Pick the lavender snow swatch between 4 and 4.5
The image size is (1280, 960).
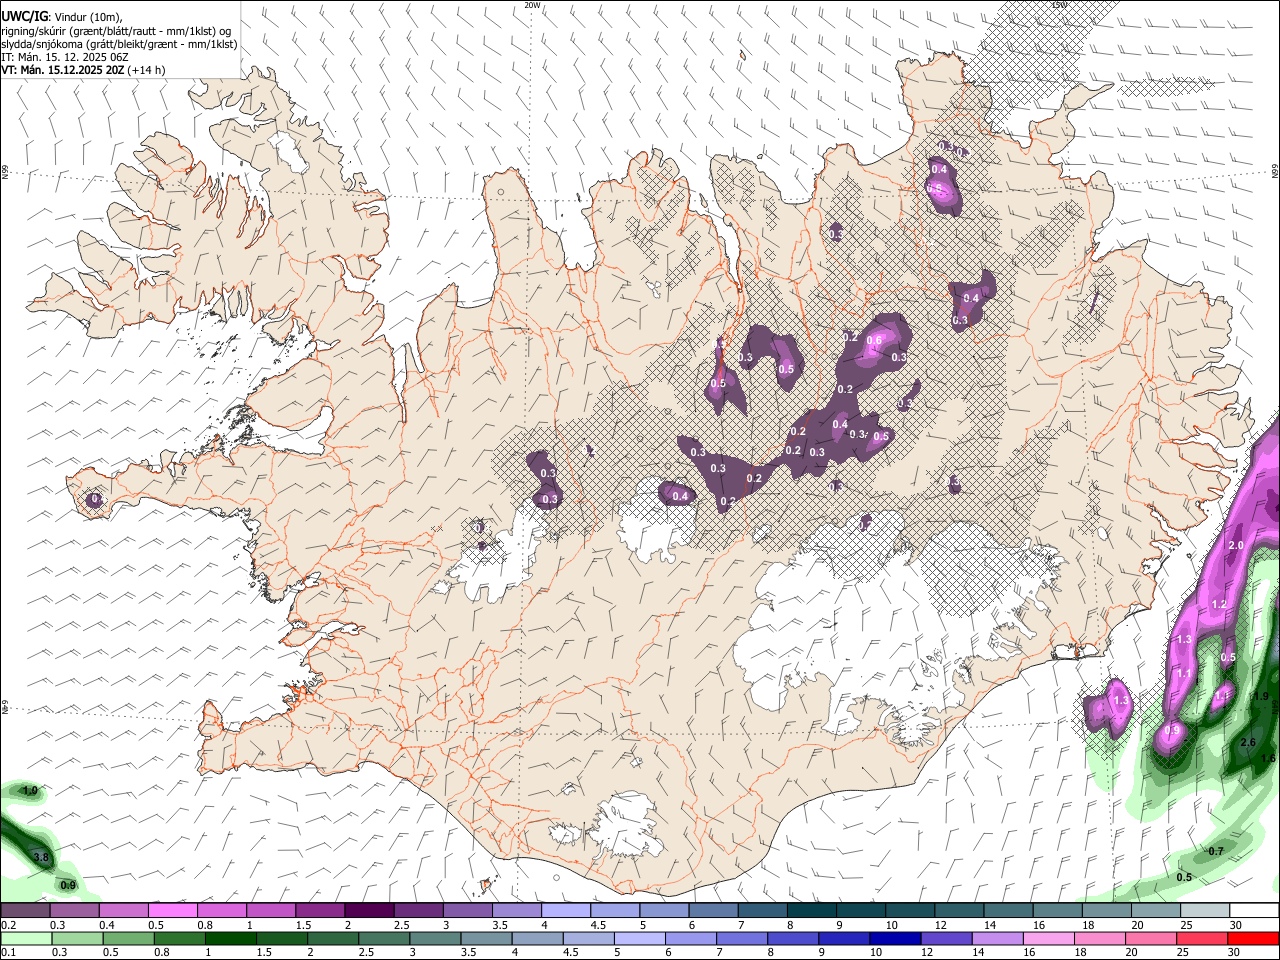point(564,911)
